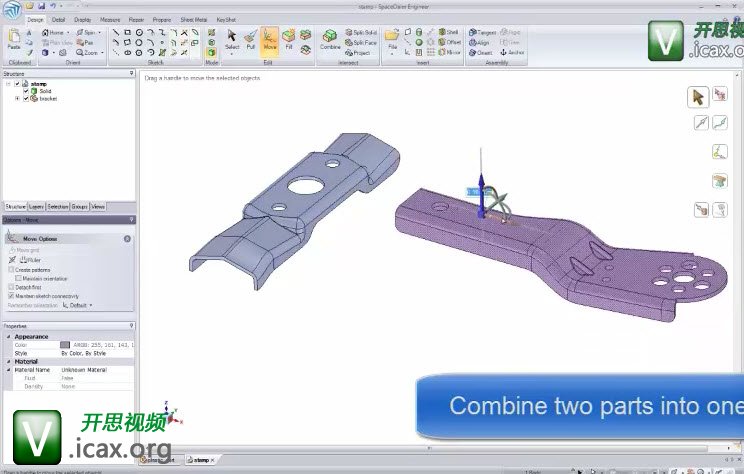
Task: Click the SpaceClaim application button
Action: point(12,9)
